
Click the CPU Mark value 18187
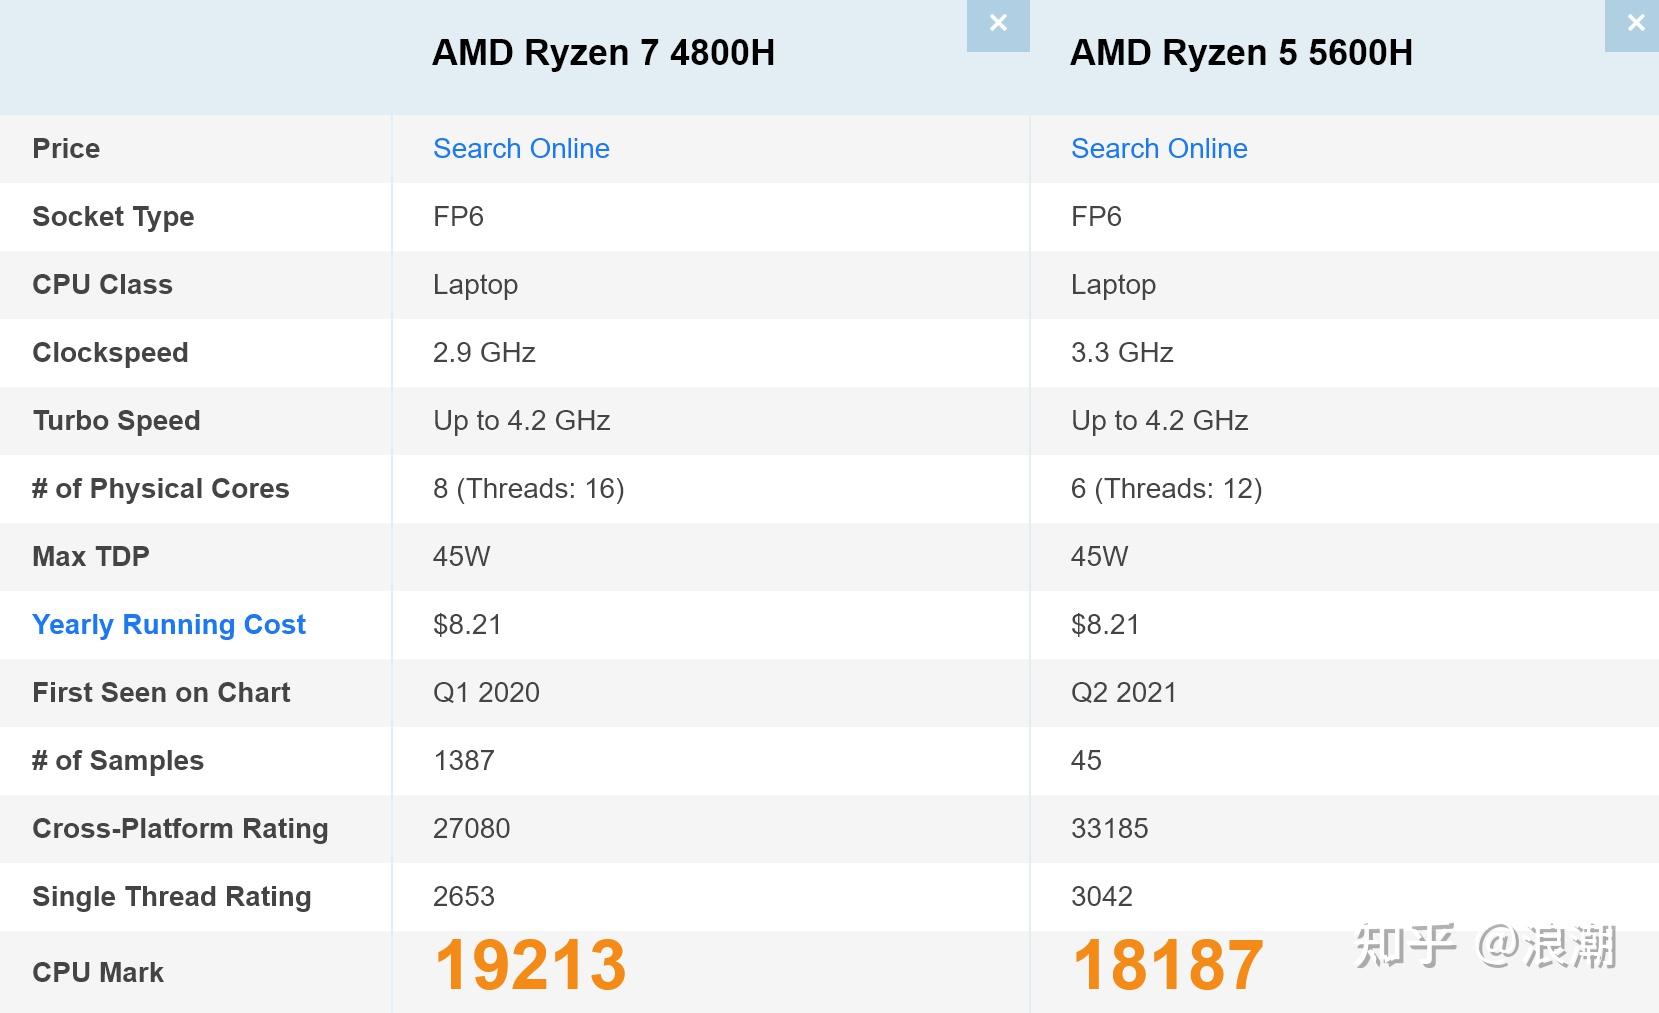(x=1168, y=963)
